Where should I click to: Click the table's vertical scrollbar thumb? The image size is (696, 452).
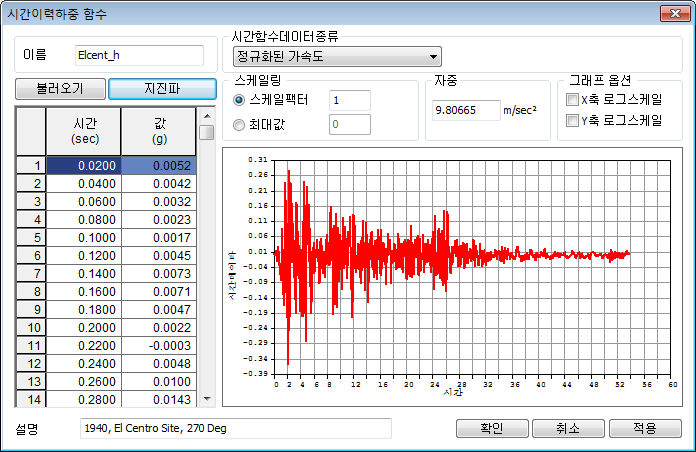click(x=207, y=132)
